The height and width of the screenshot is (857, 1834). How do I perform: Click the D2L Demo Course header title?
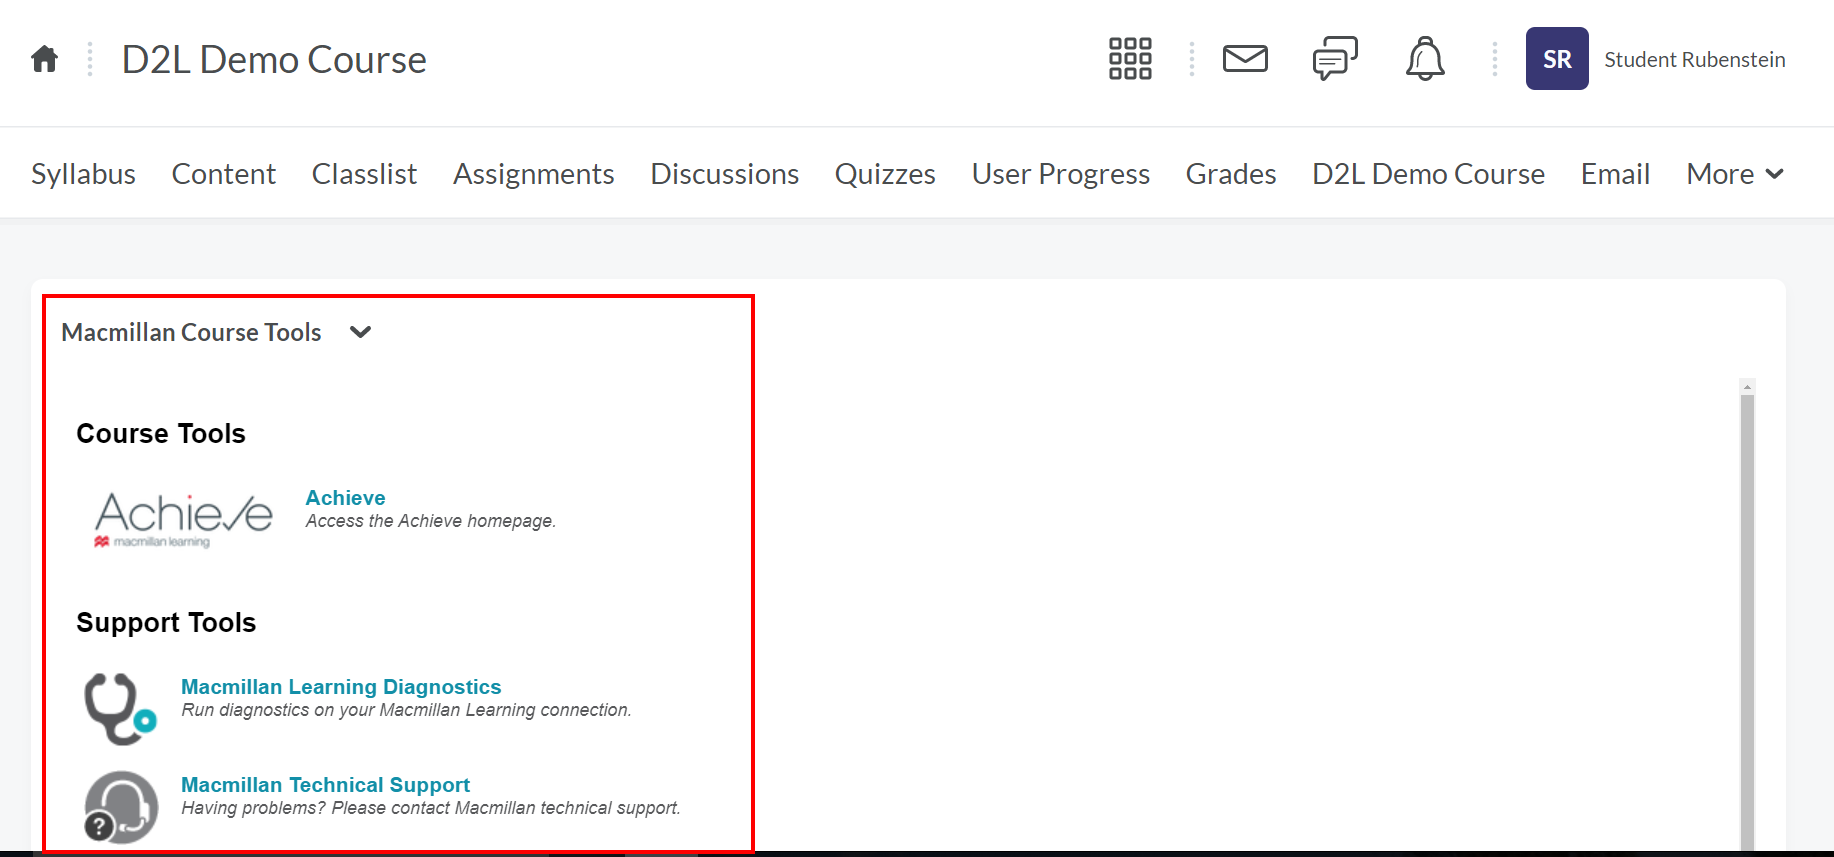point(274,59)
